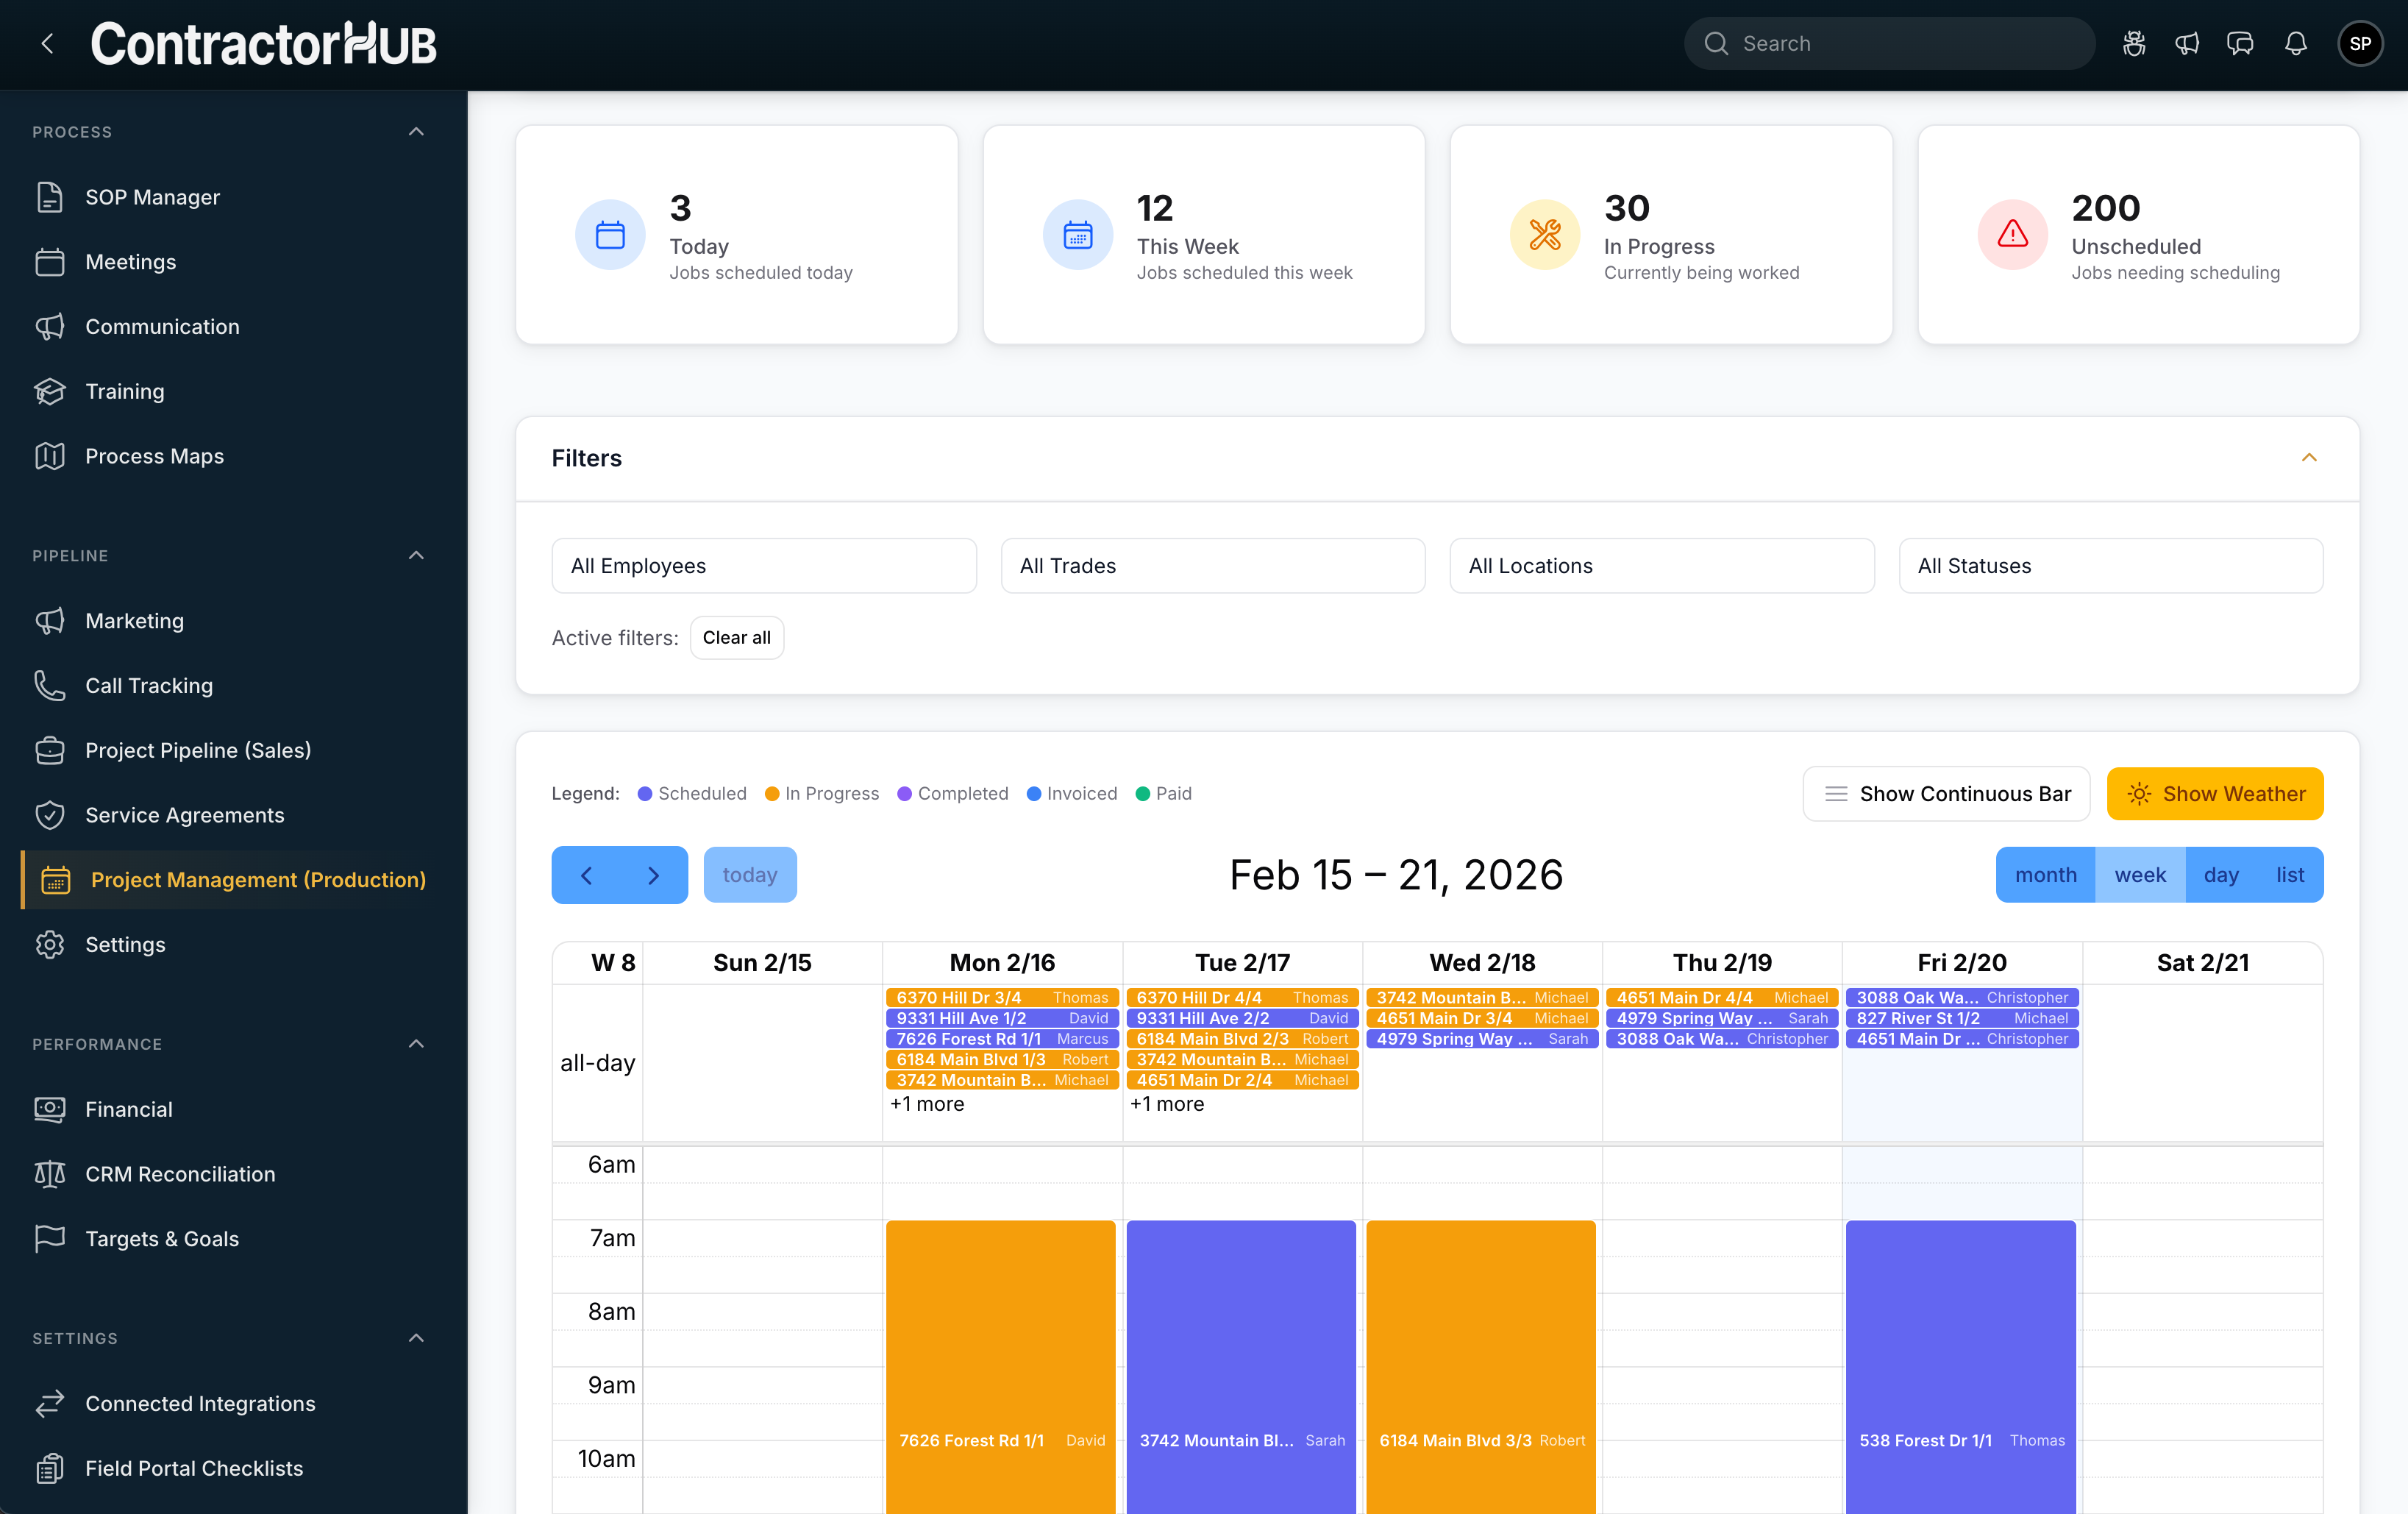Click the bug report icon in header
Viewport: 2408px width, 1514px height.
[2134, 44]
